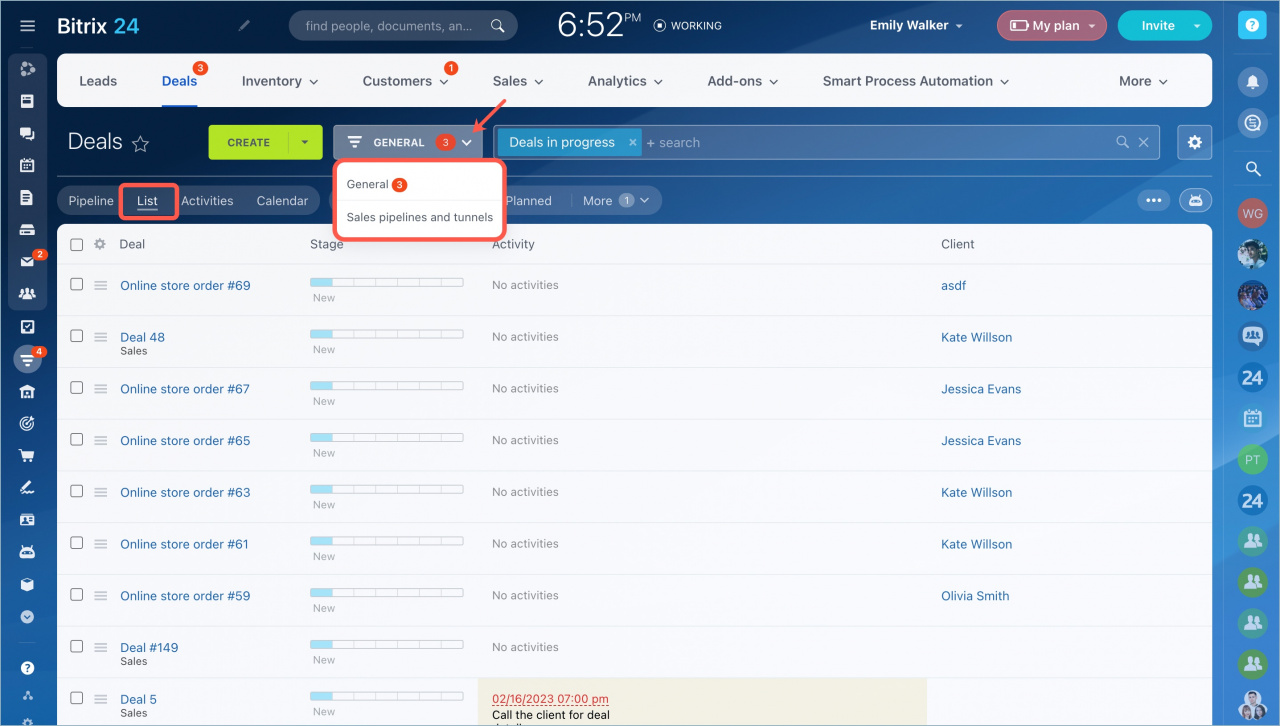Open deal list settings gear button
1280x726 pixels.
point(1194,143)
